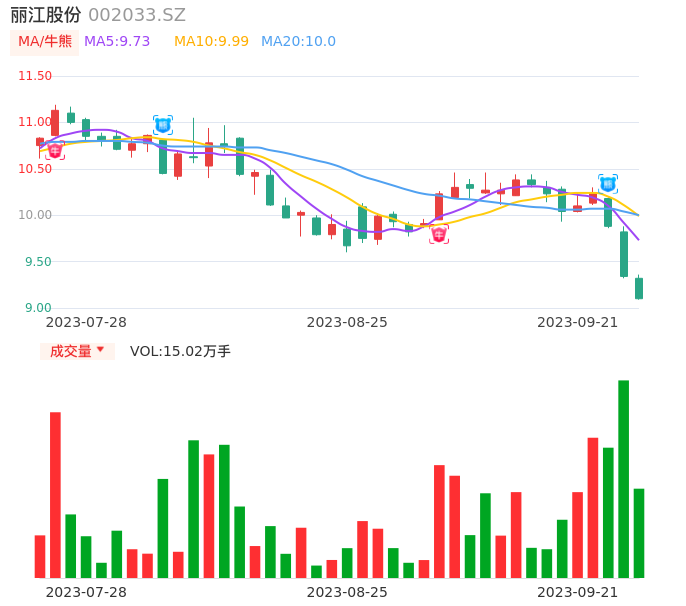Toggle the MA10:9.99 legend line
Screen dimensions: 686x606
point(211,41)
